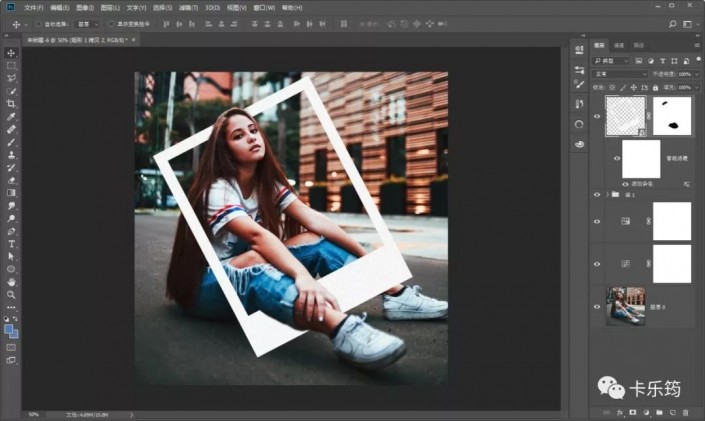Open the auto-select Layer/Group dropdown
The image size is (705, 421).
pyautogui.click(x=88, y=24)
